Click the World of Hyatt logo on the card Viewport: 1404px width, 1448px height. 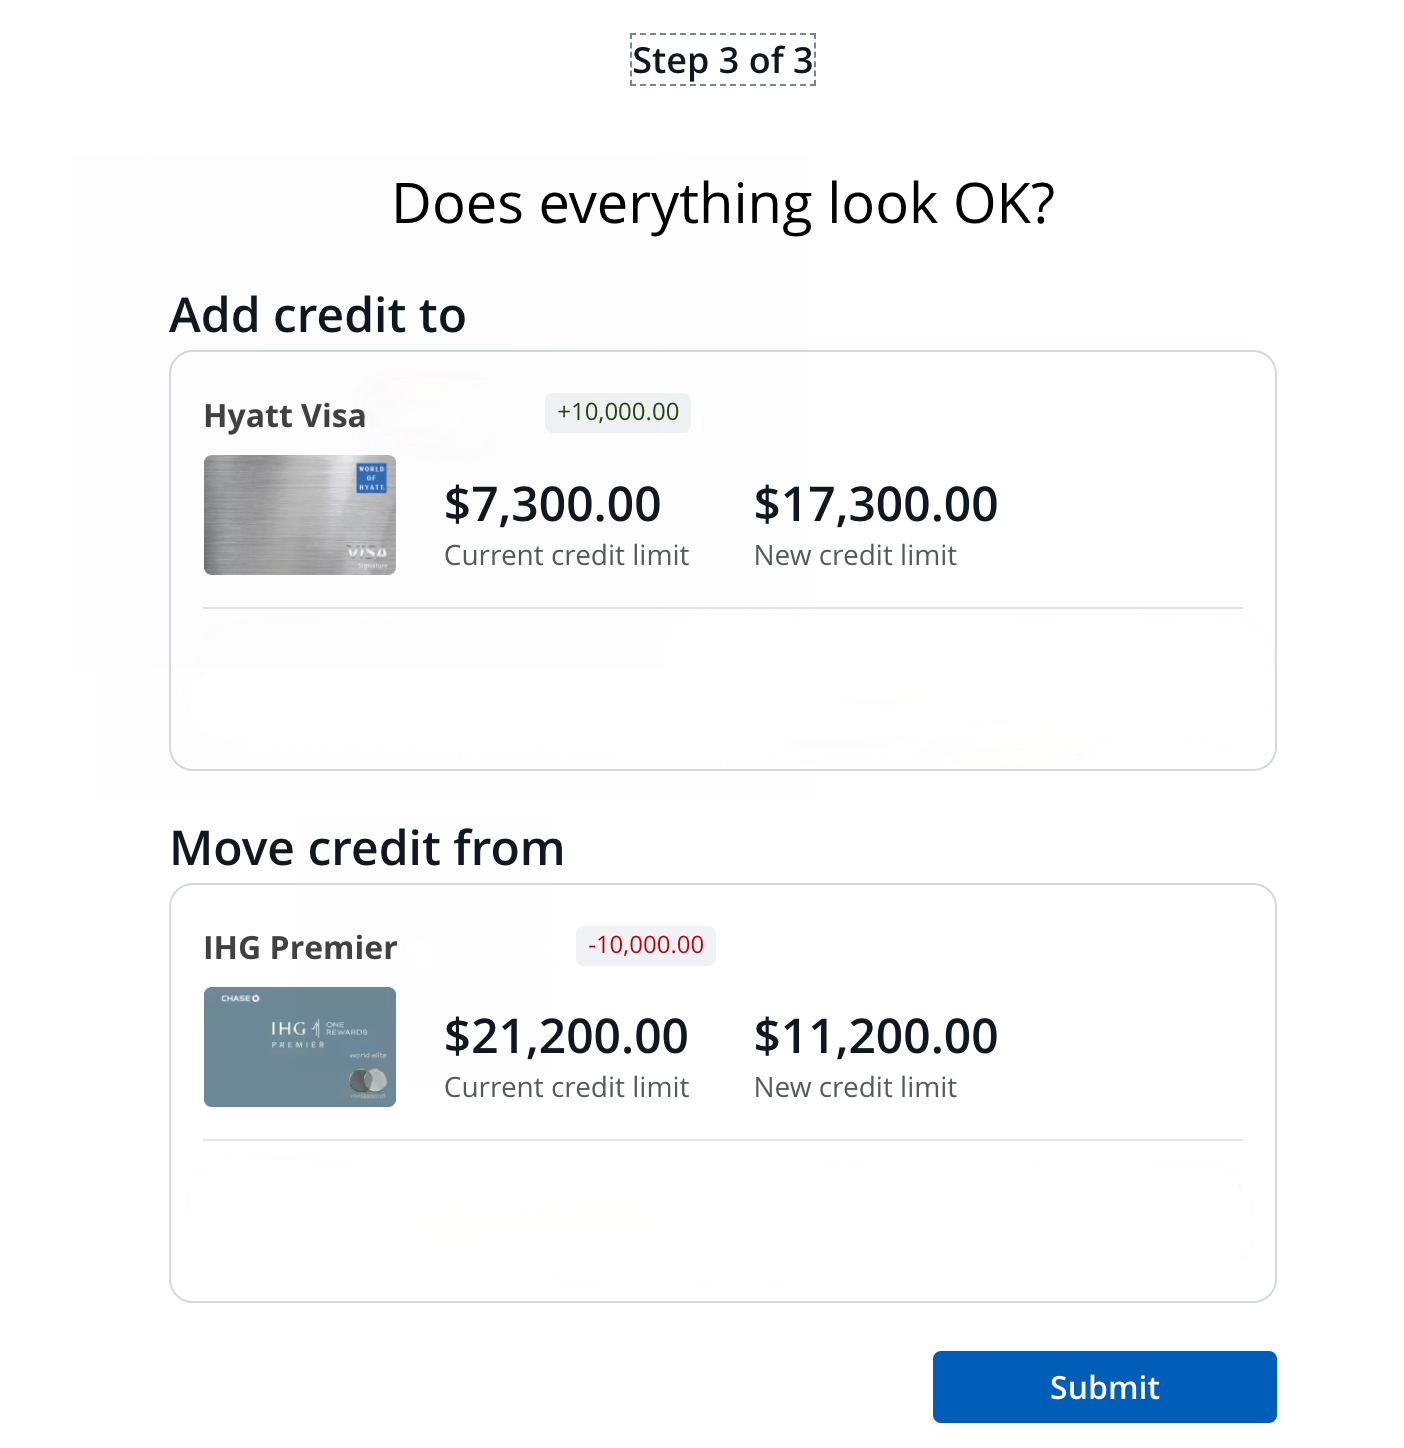371,478
